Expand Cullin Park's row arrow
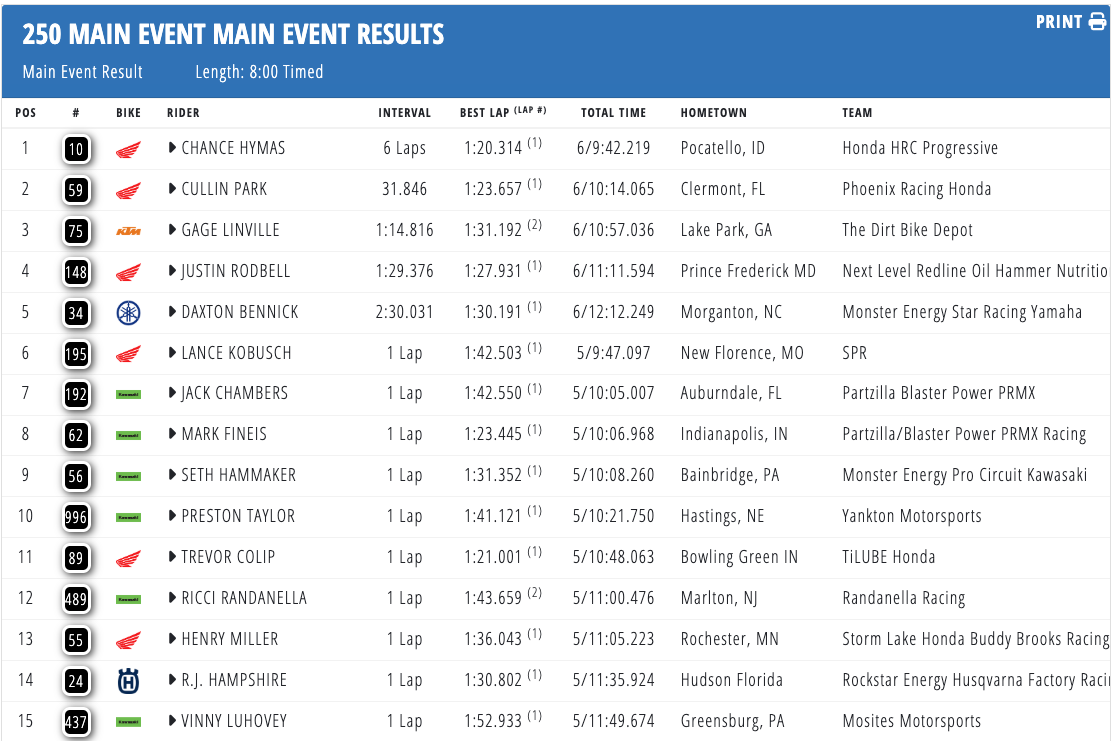 coord(173,190)
